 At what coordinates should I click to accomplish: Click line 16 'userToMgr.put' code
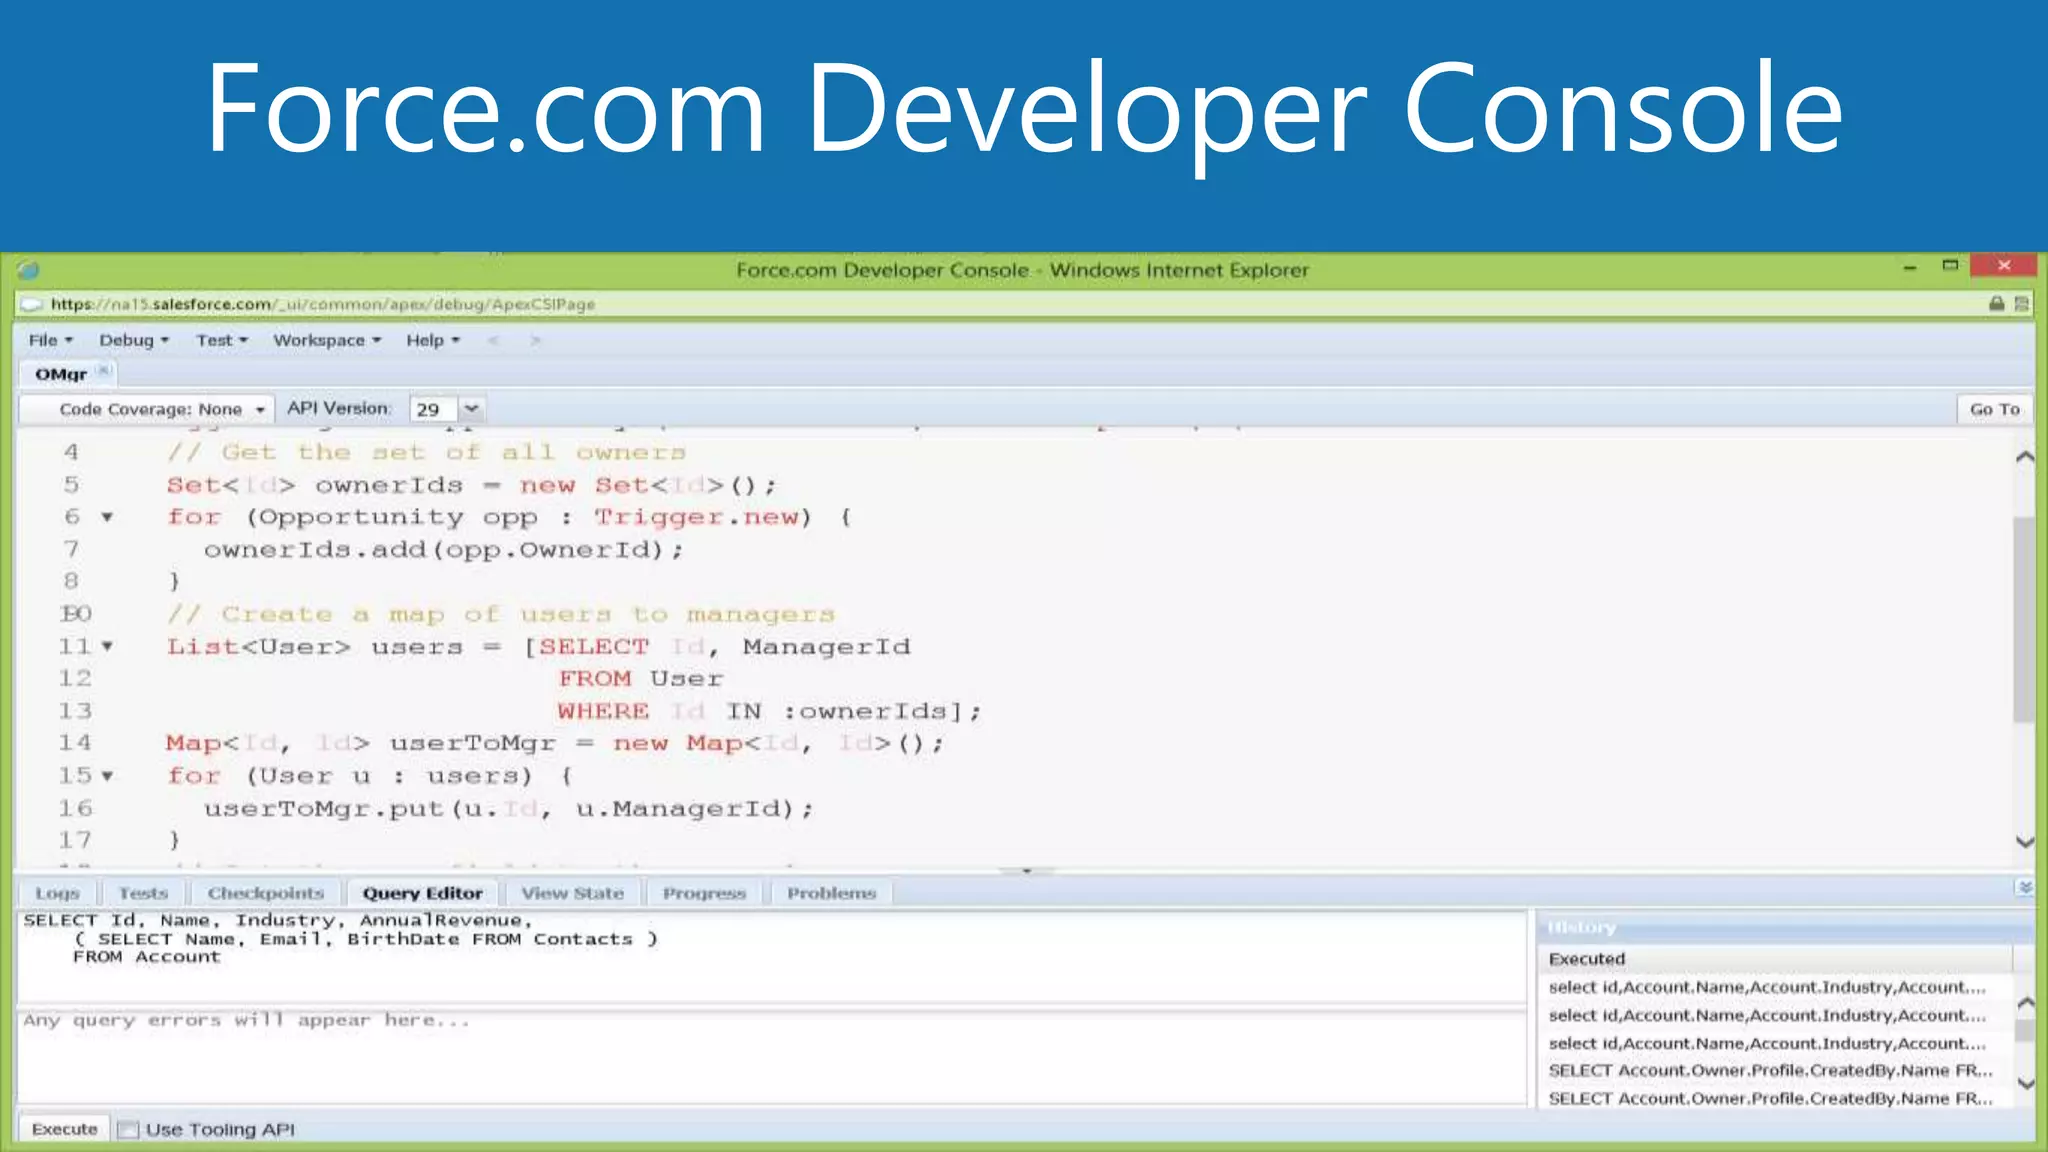[509, 809]
